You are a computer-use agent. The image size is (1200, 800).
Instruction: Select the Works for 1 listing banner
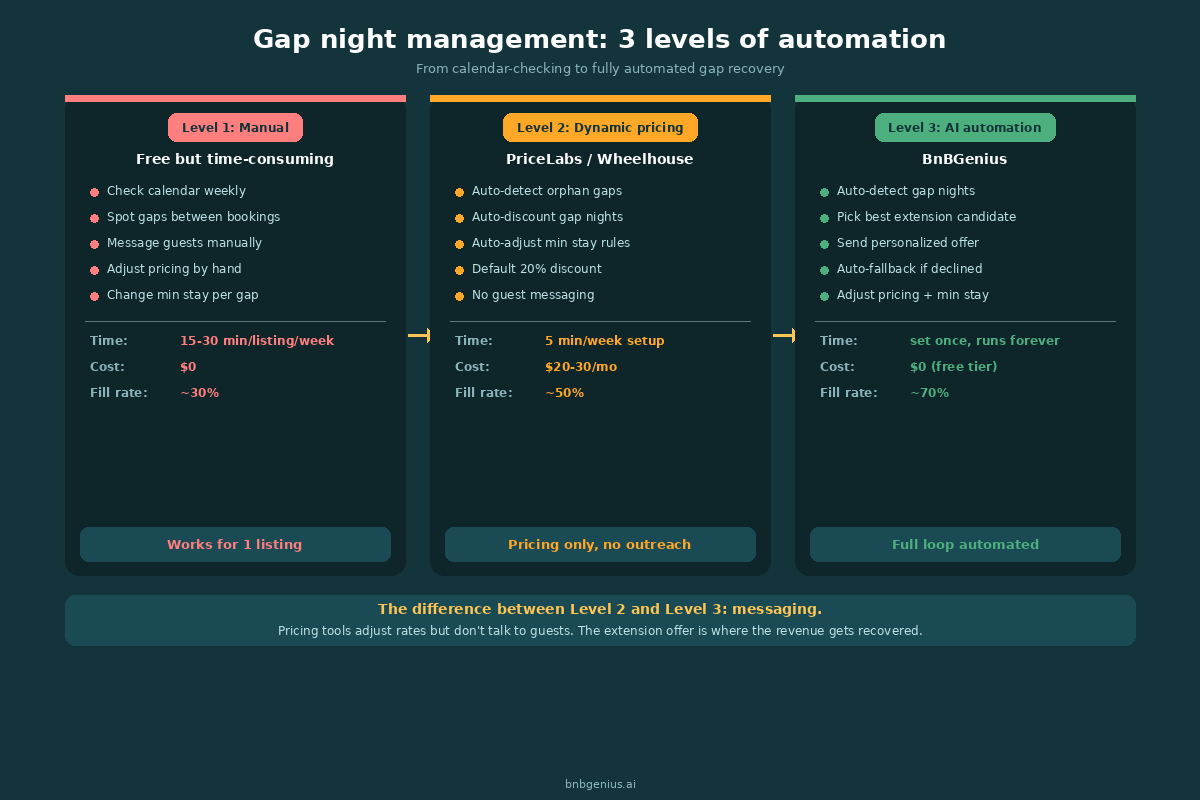(x=235, y=545)
